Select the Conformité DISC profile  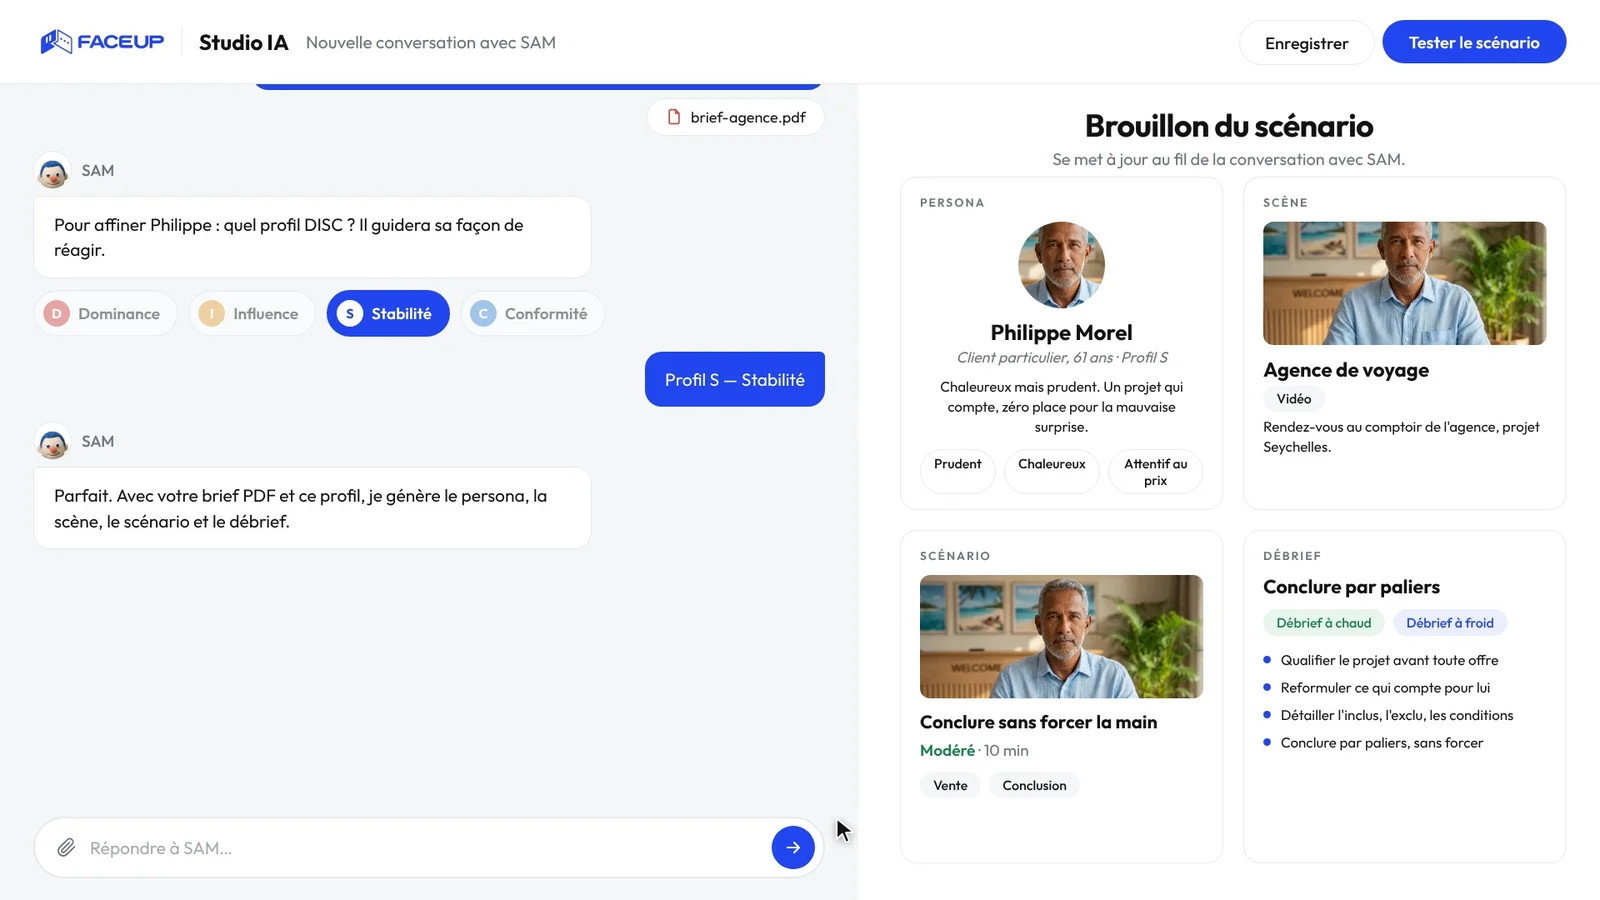coord(532,314)
